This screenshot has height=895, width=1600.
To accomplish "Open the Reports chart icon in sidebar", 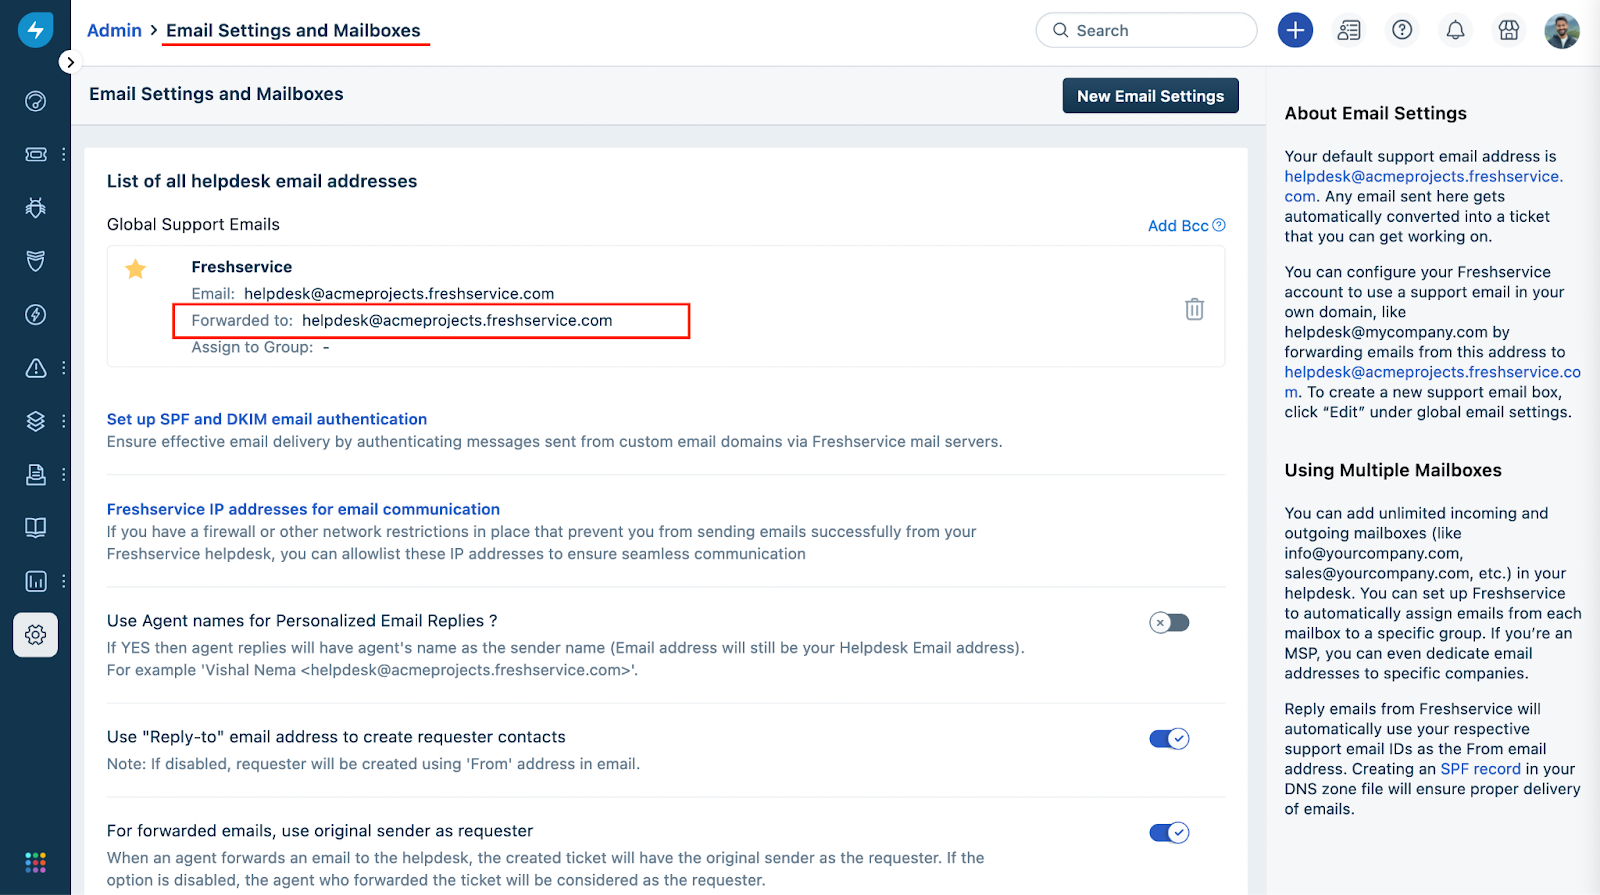I will click(35, 581).
